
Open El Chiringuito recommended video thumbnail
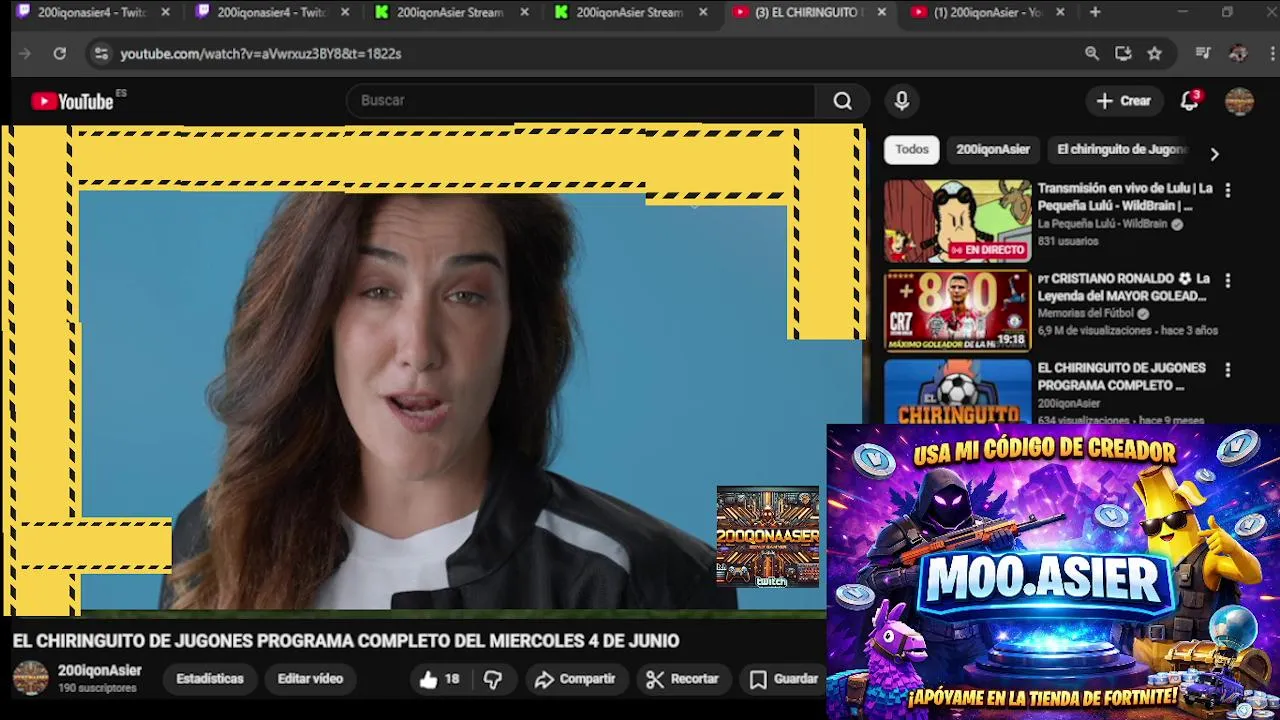(957, 392)
